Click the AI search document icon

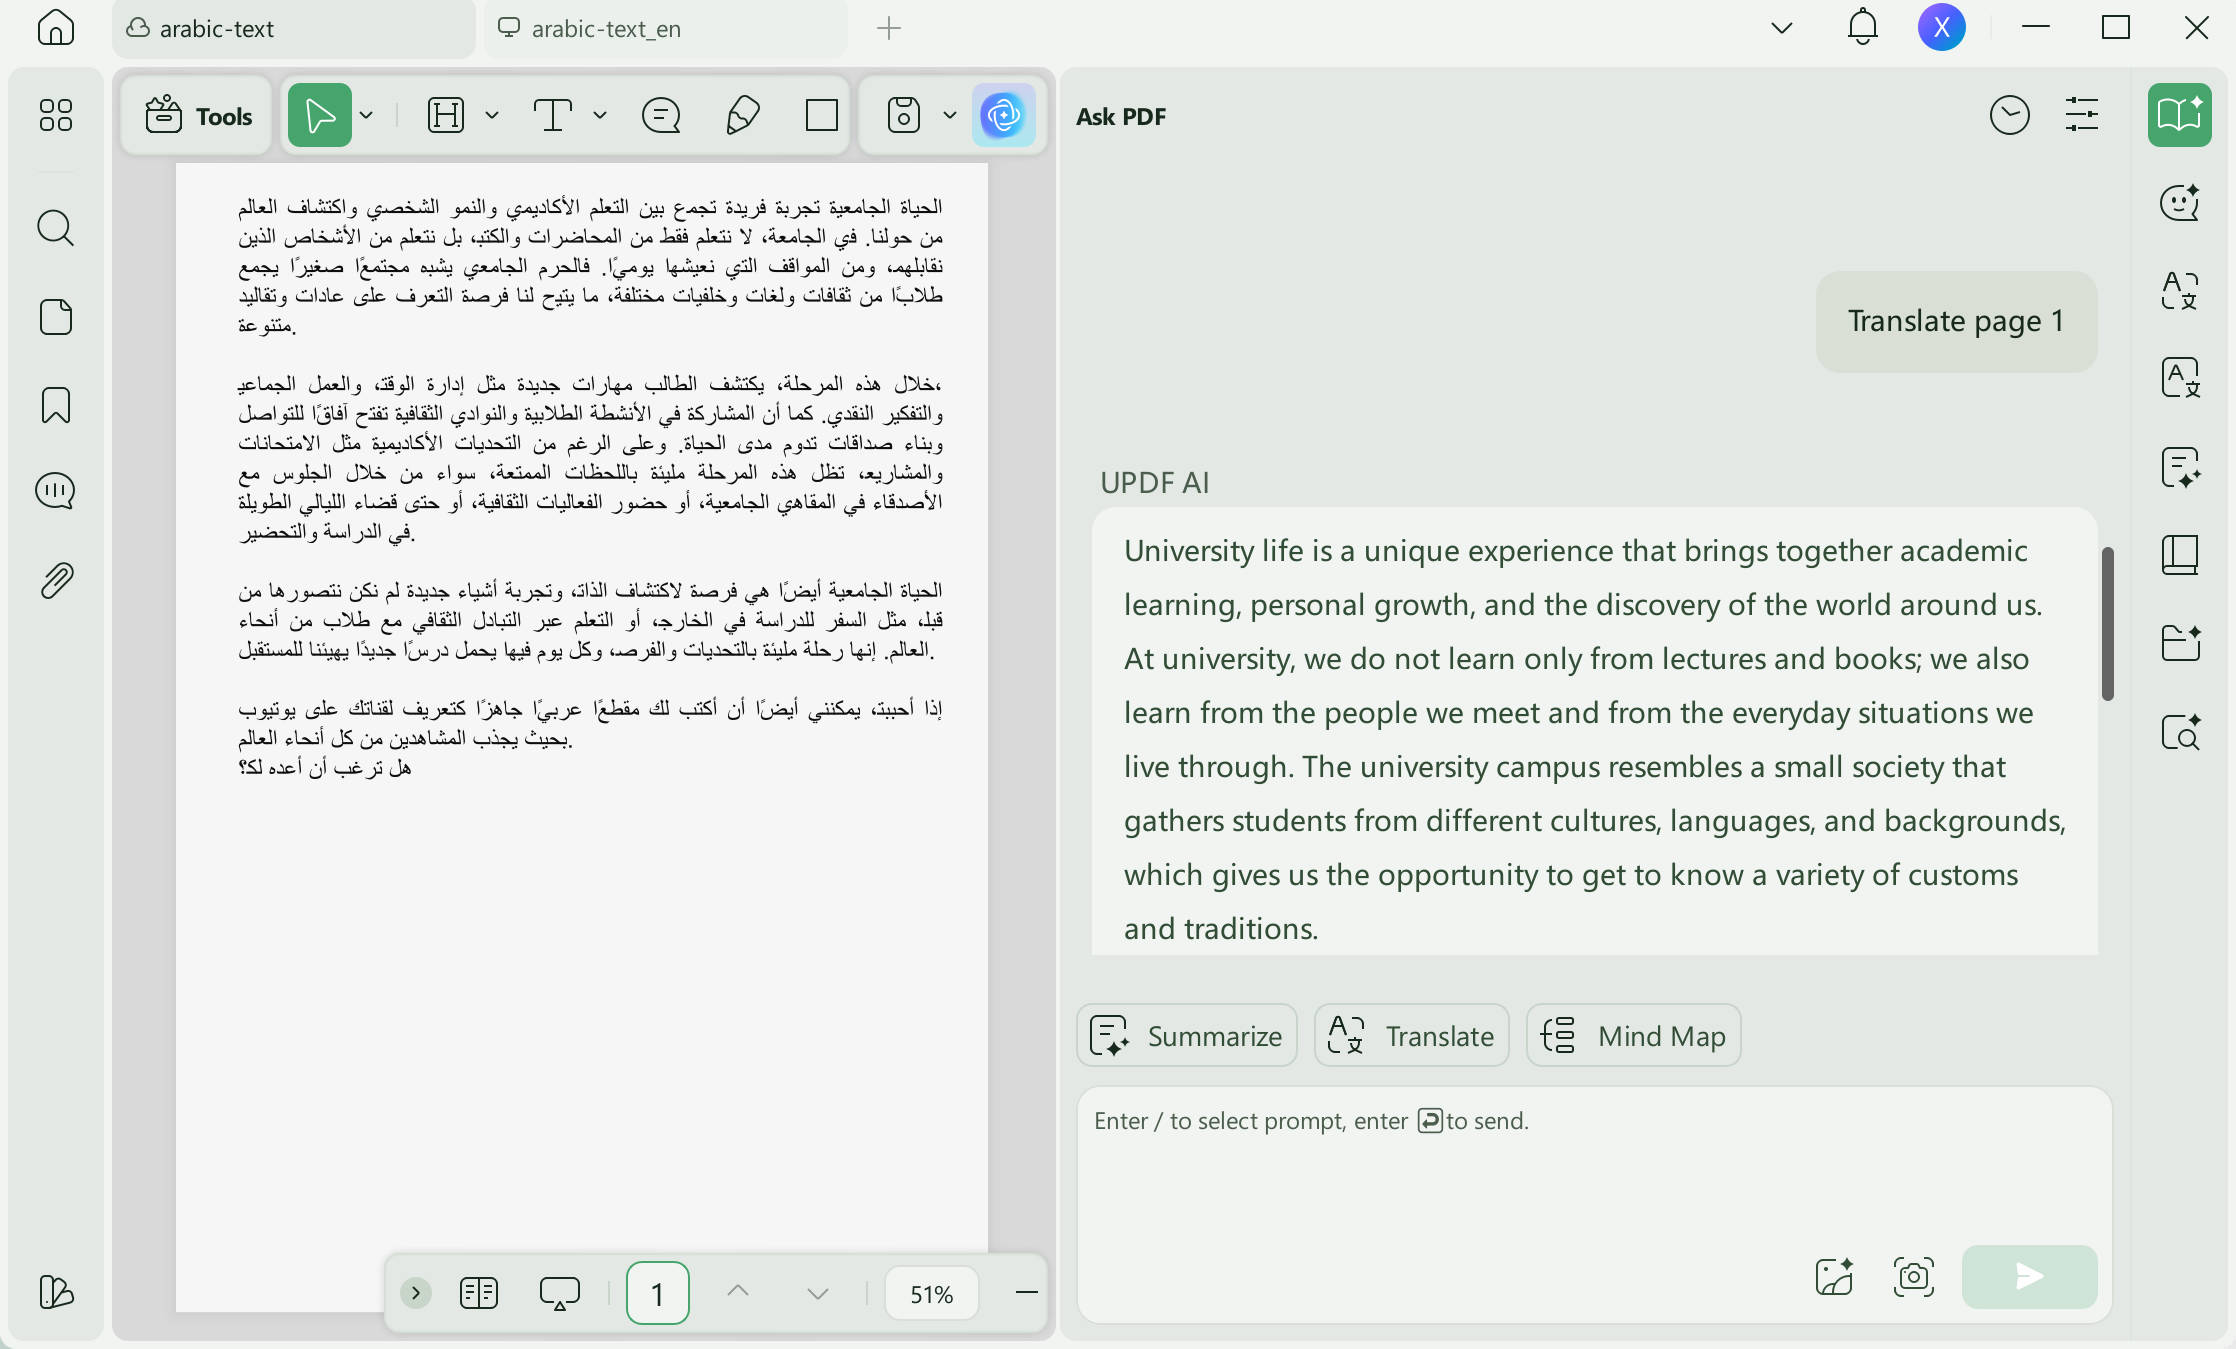(2180, 731)
